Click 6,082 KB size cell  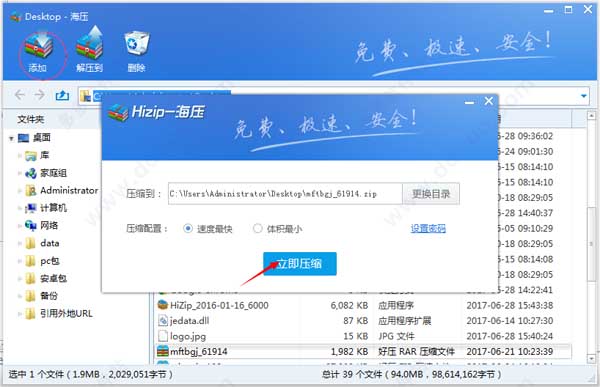(349, 305)
